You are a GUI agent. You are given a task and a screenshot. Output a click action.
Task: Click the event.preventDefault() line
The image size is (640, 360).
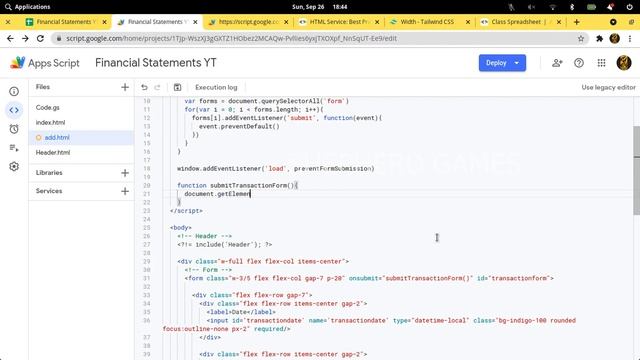[x=239, y=126]
